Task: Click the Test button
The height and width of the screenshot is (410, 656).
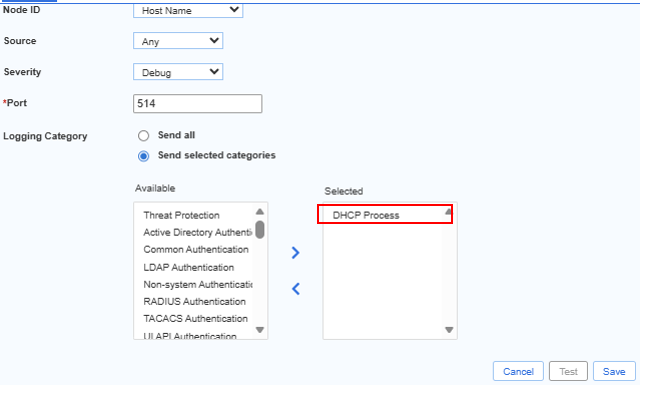Action: pos(568,371)
